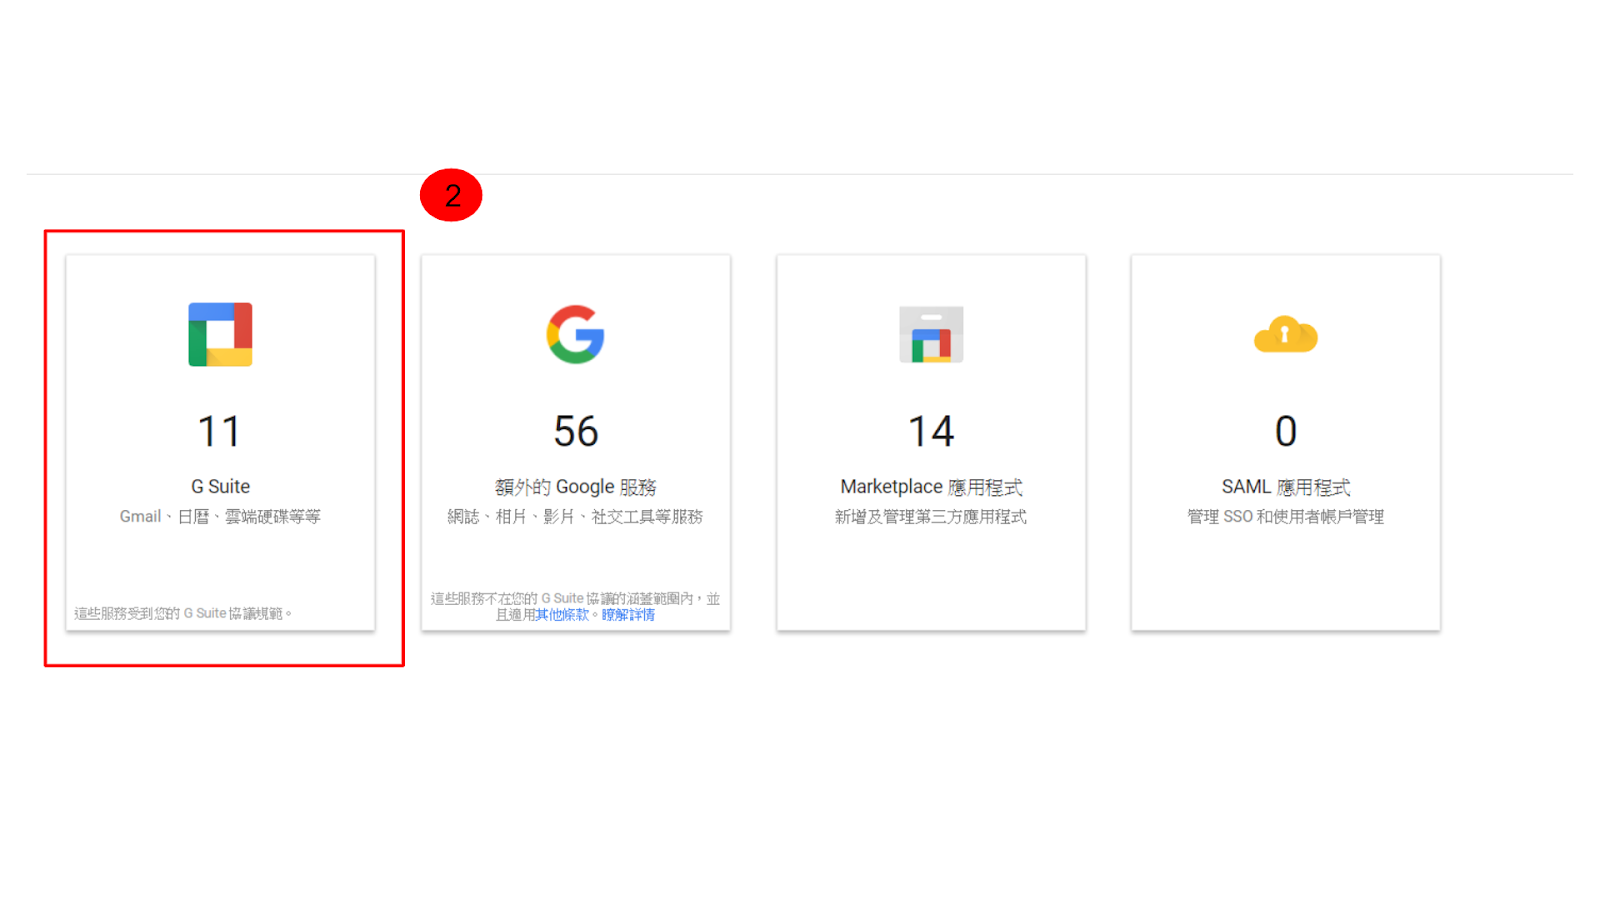
Task: Click the 這些服務不在您的 G Suite 協議 note
Action: [x=575, y=607]
